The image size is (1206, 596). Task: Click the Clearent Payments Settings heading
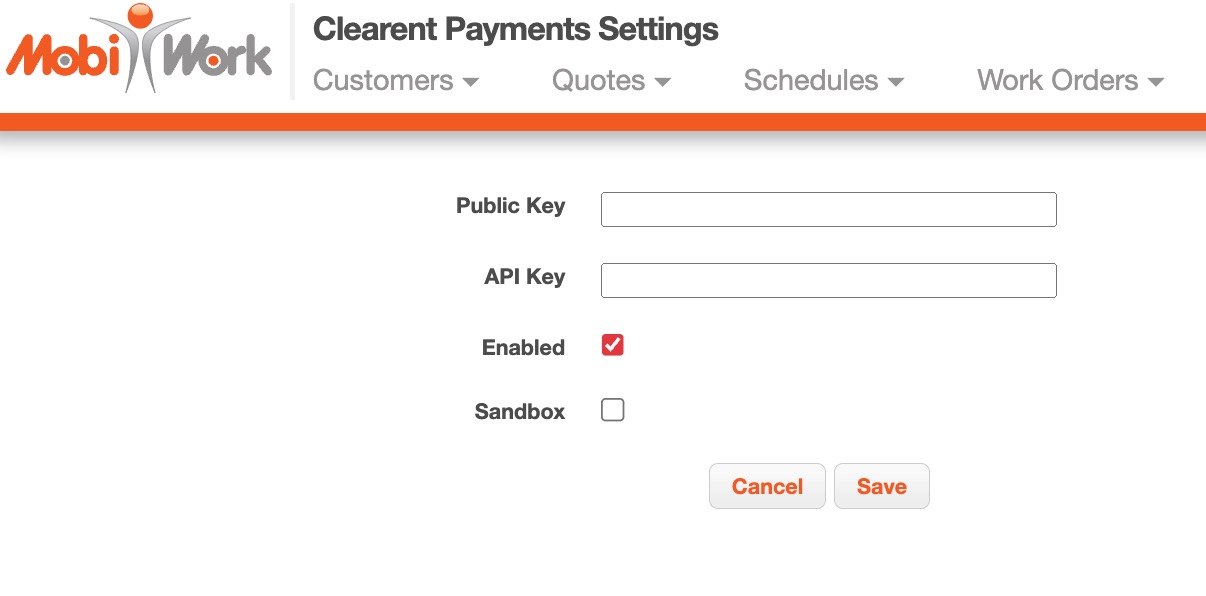pyautogui.click(x=515, y=29)
